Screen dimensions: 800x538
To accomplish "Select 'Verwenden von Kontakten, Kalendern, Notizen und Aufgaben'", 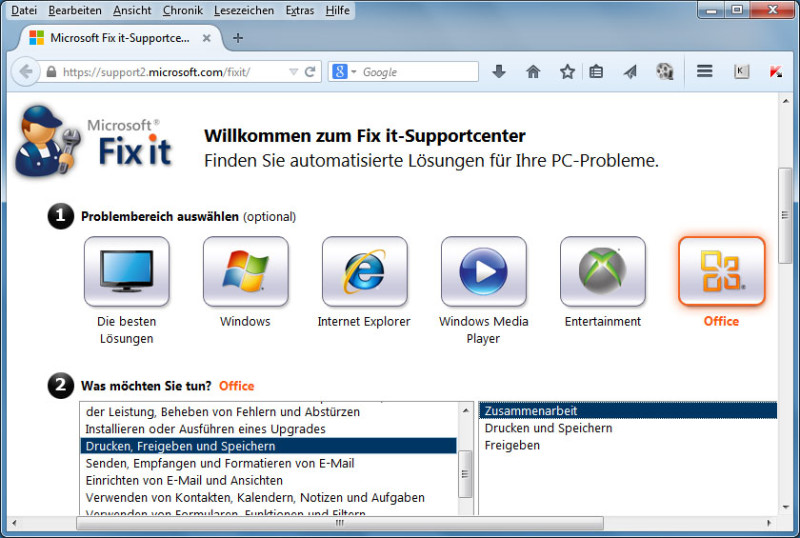I will coord(269,497).
